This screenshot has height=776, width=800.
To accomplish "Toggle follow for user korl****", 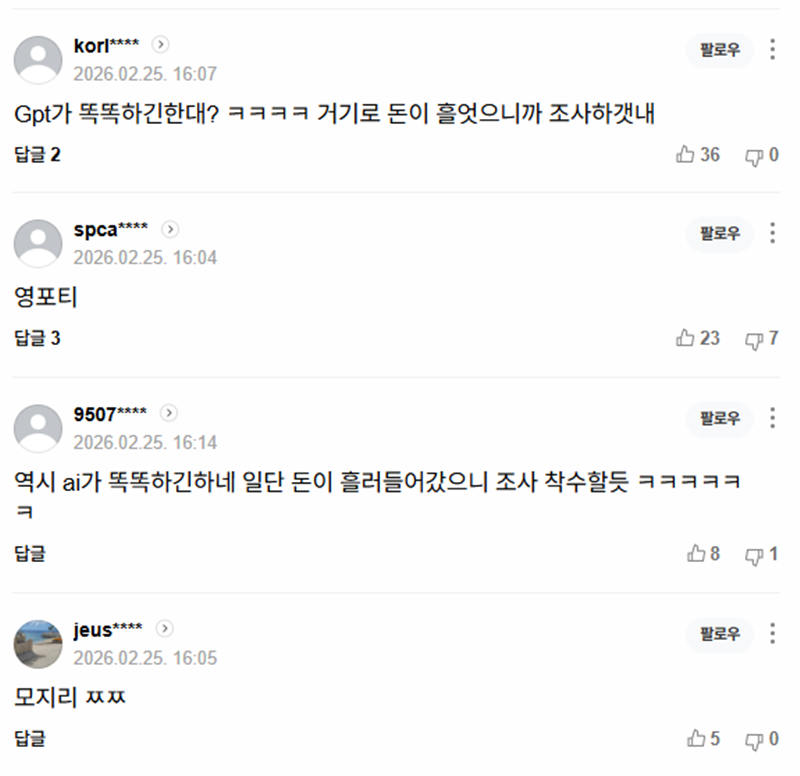I will tap(719, 50).
